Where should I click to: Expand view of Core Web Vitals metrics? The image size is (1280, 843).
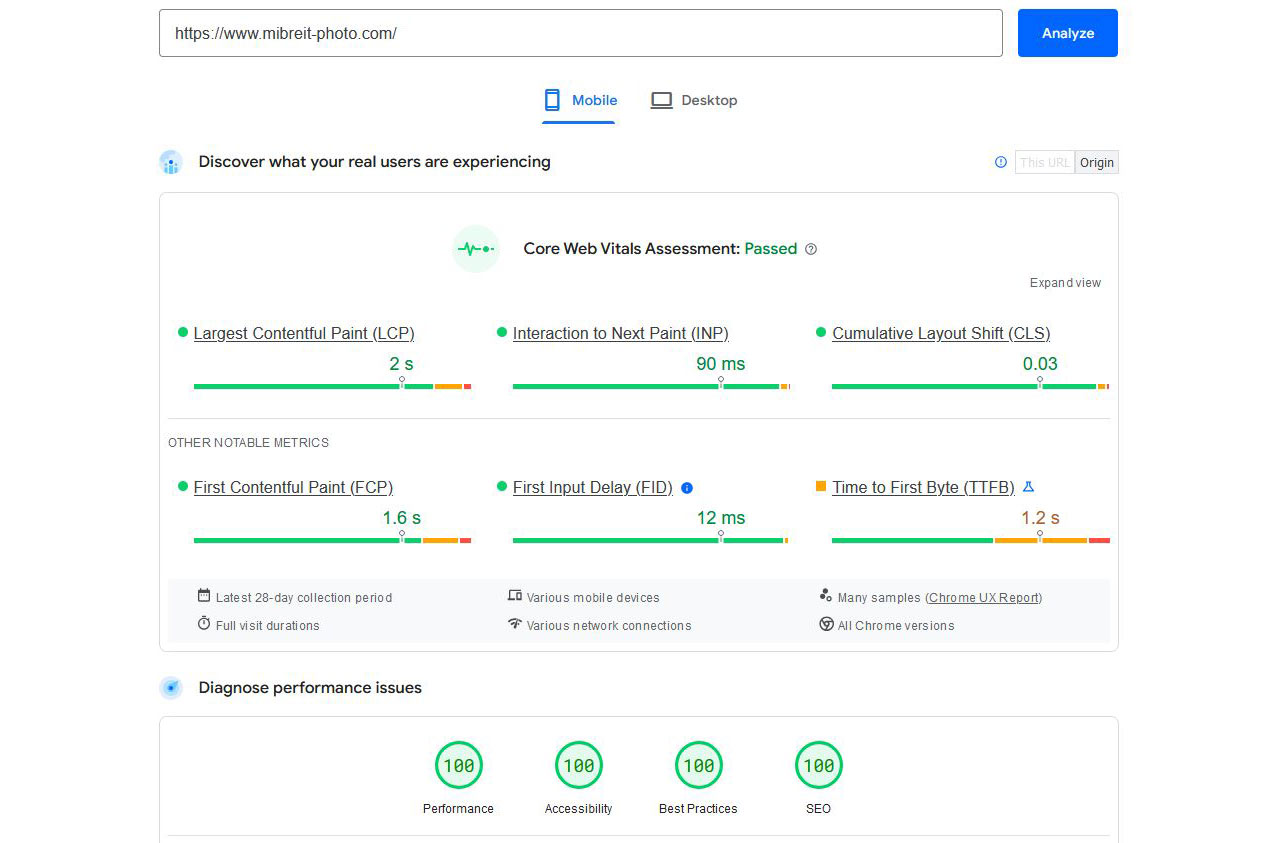[x=1065, y=283]
